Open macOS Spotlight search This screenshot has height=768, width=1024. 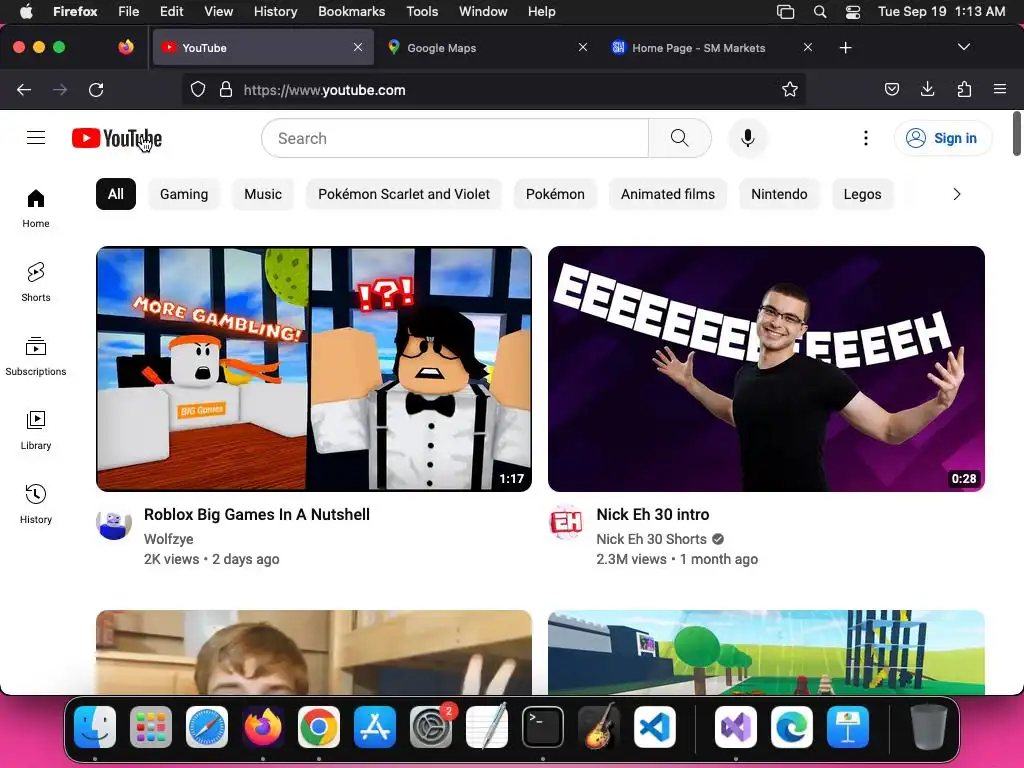(x=820, y=12)
